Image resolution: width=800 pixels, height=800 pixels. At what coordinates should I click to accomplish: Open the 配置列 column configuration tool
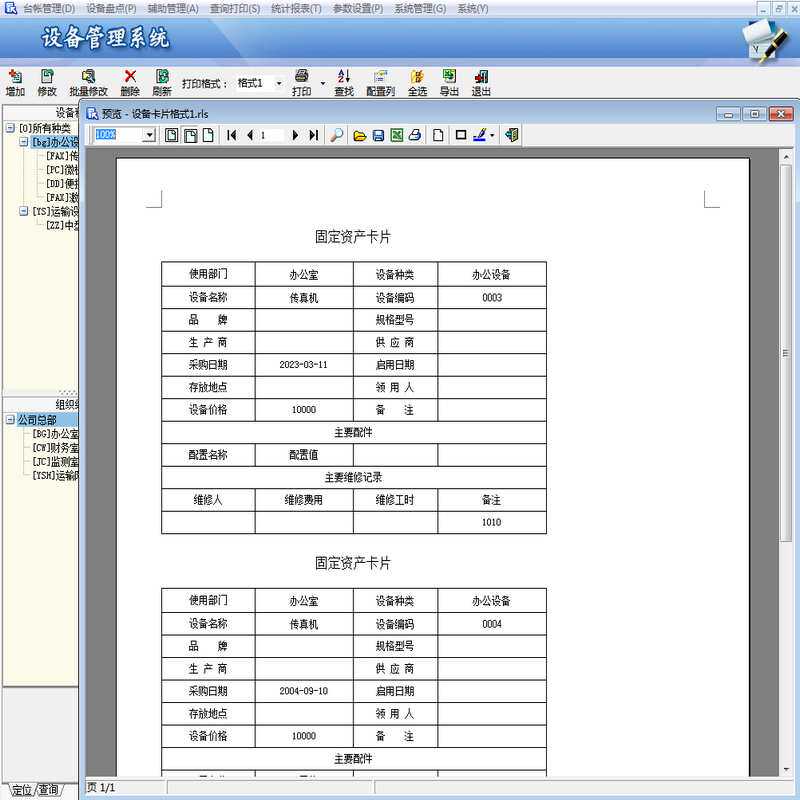click(x=381, y=83)
